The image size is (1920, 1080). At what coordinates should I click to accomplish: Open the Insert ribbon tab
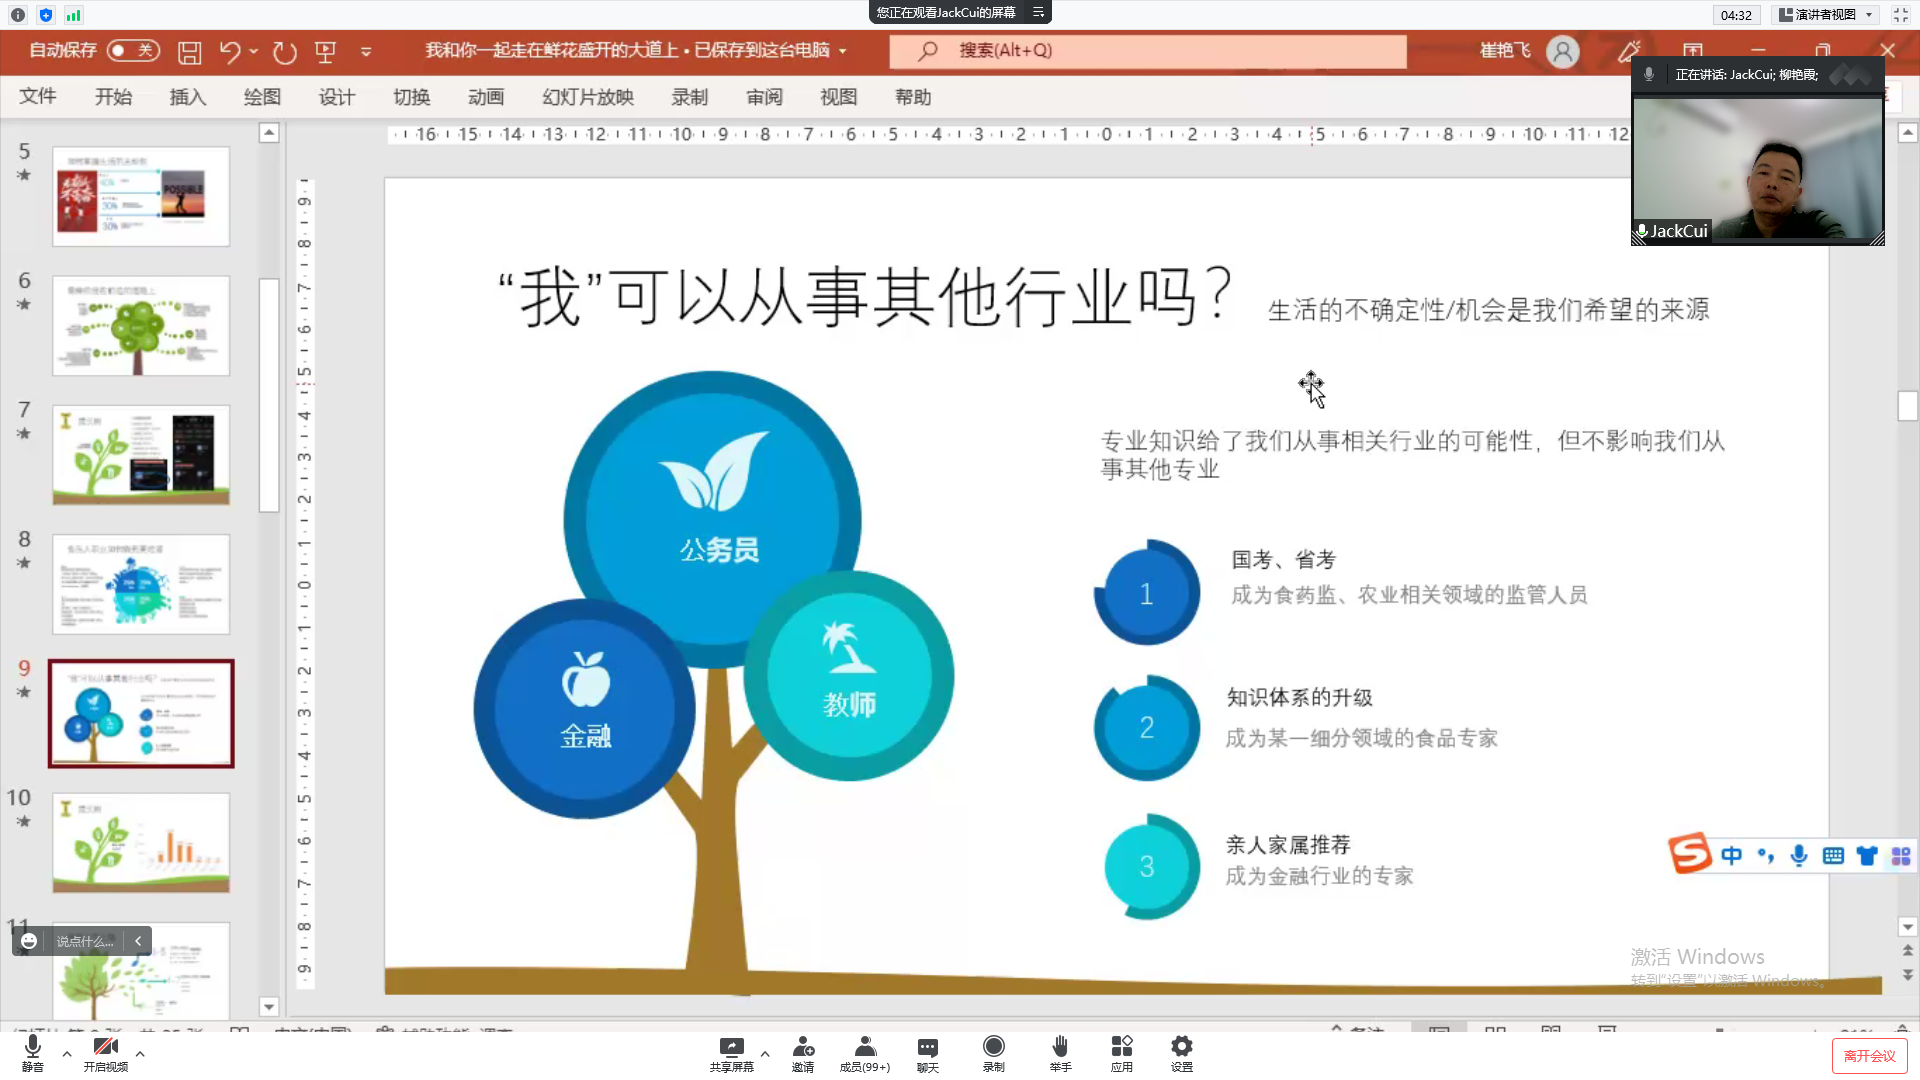pyautogui.click(x=187, y=97)
